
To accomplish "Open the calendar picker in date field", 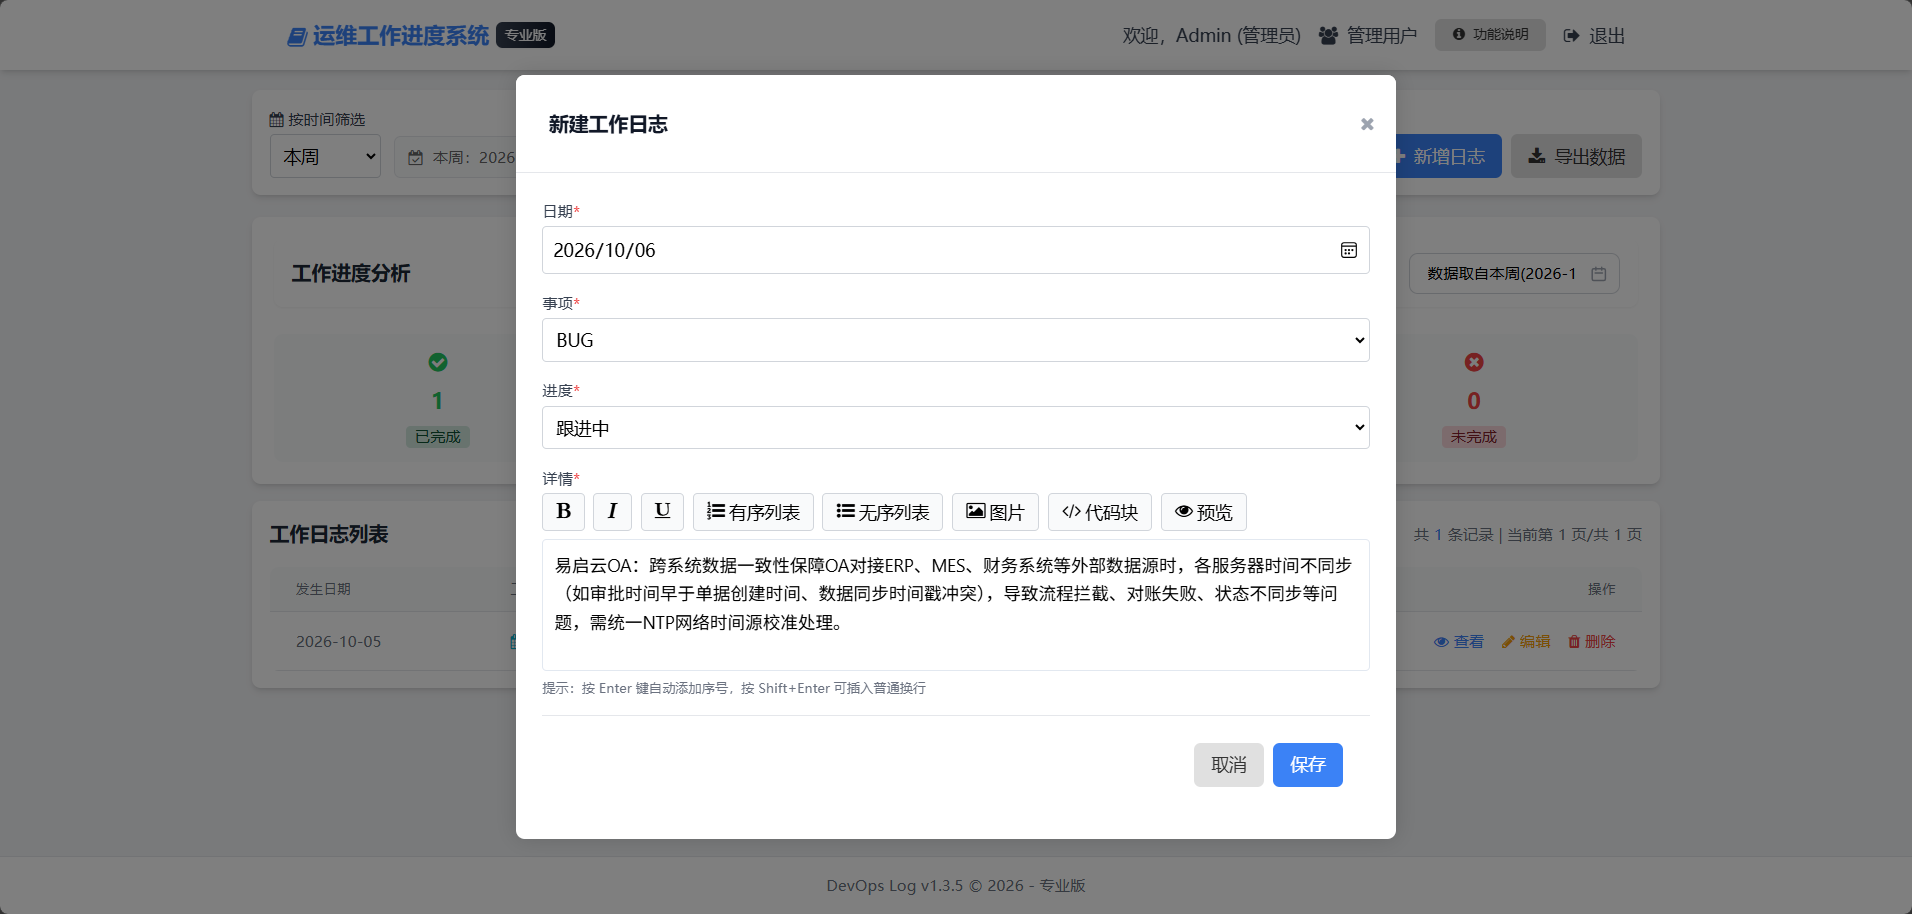I will pos(1348,250).
